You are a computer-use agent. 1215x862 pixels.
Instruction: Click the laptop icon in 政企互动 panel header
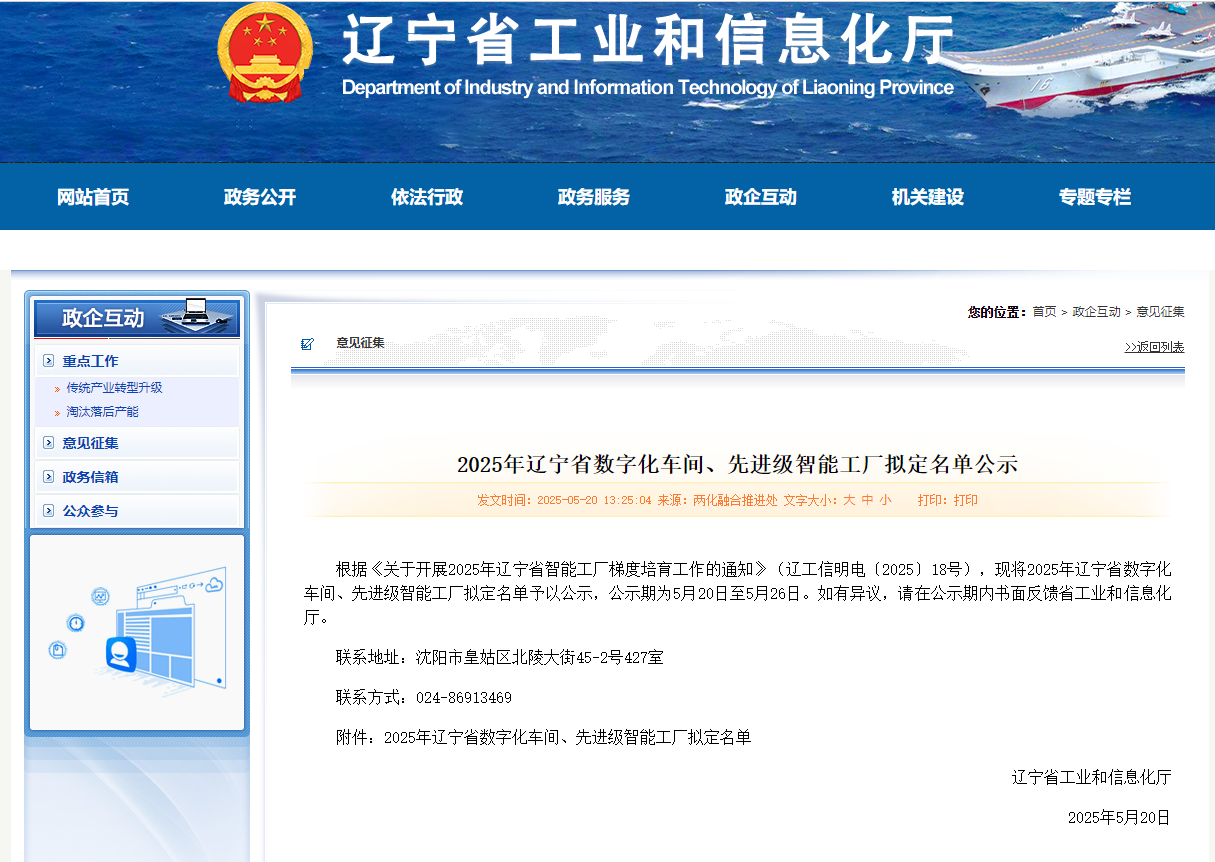194,313
